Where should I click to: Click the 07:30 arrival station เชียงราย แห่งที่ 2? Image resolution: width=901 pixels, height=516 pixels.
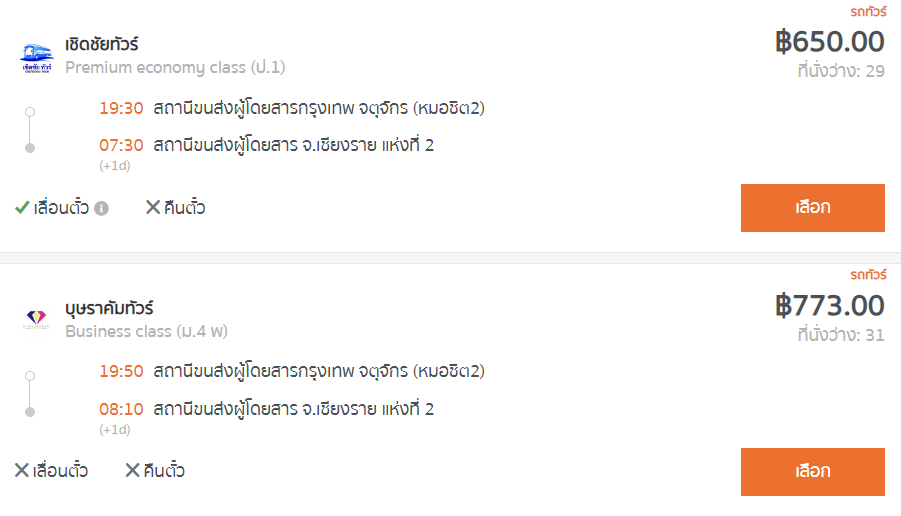click(293, 145)
